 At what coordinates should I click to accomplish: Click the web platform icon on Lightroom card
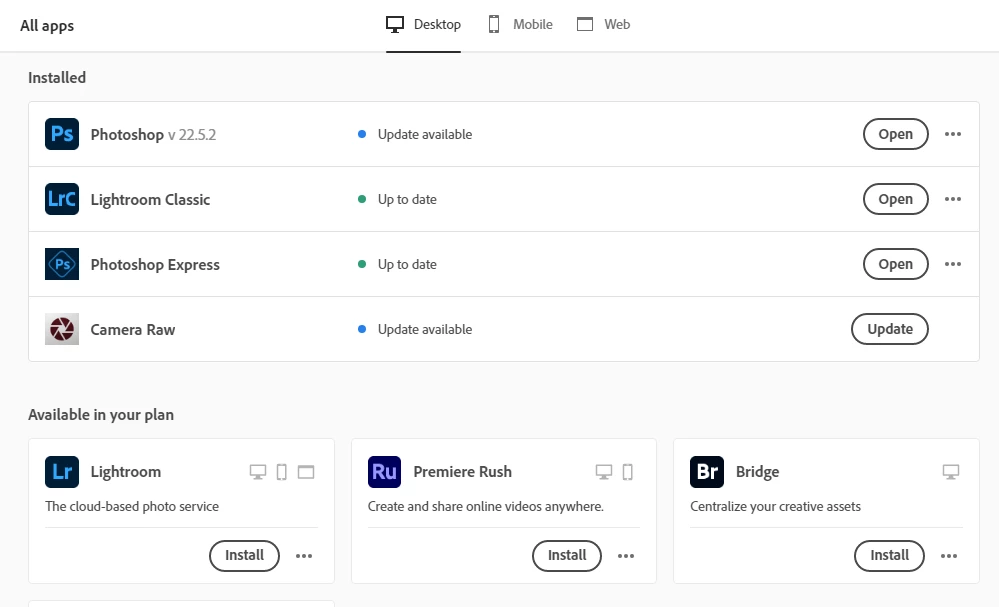click(x=306, y=472)
